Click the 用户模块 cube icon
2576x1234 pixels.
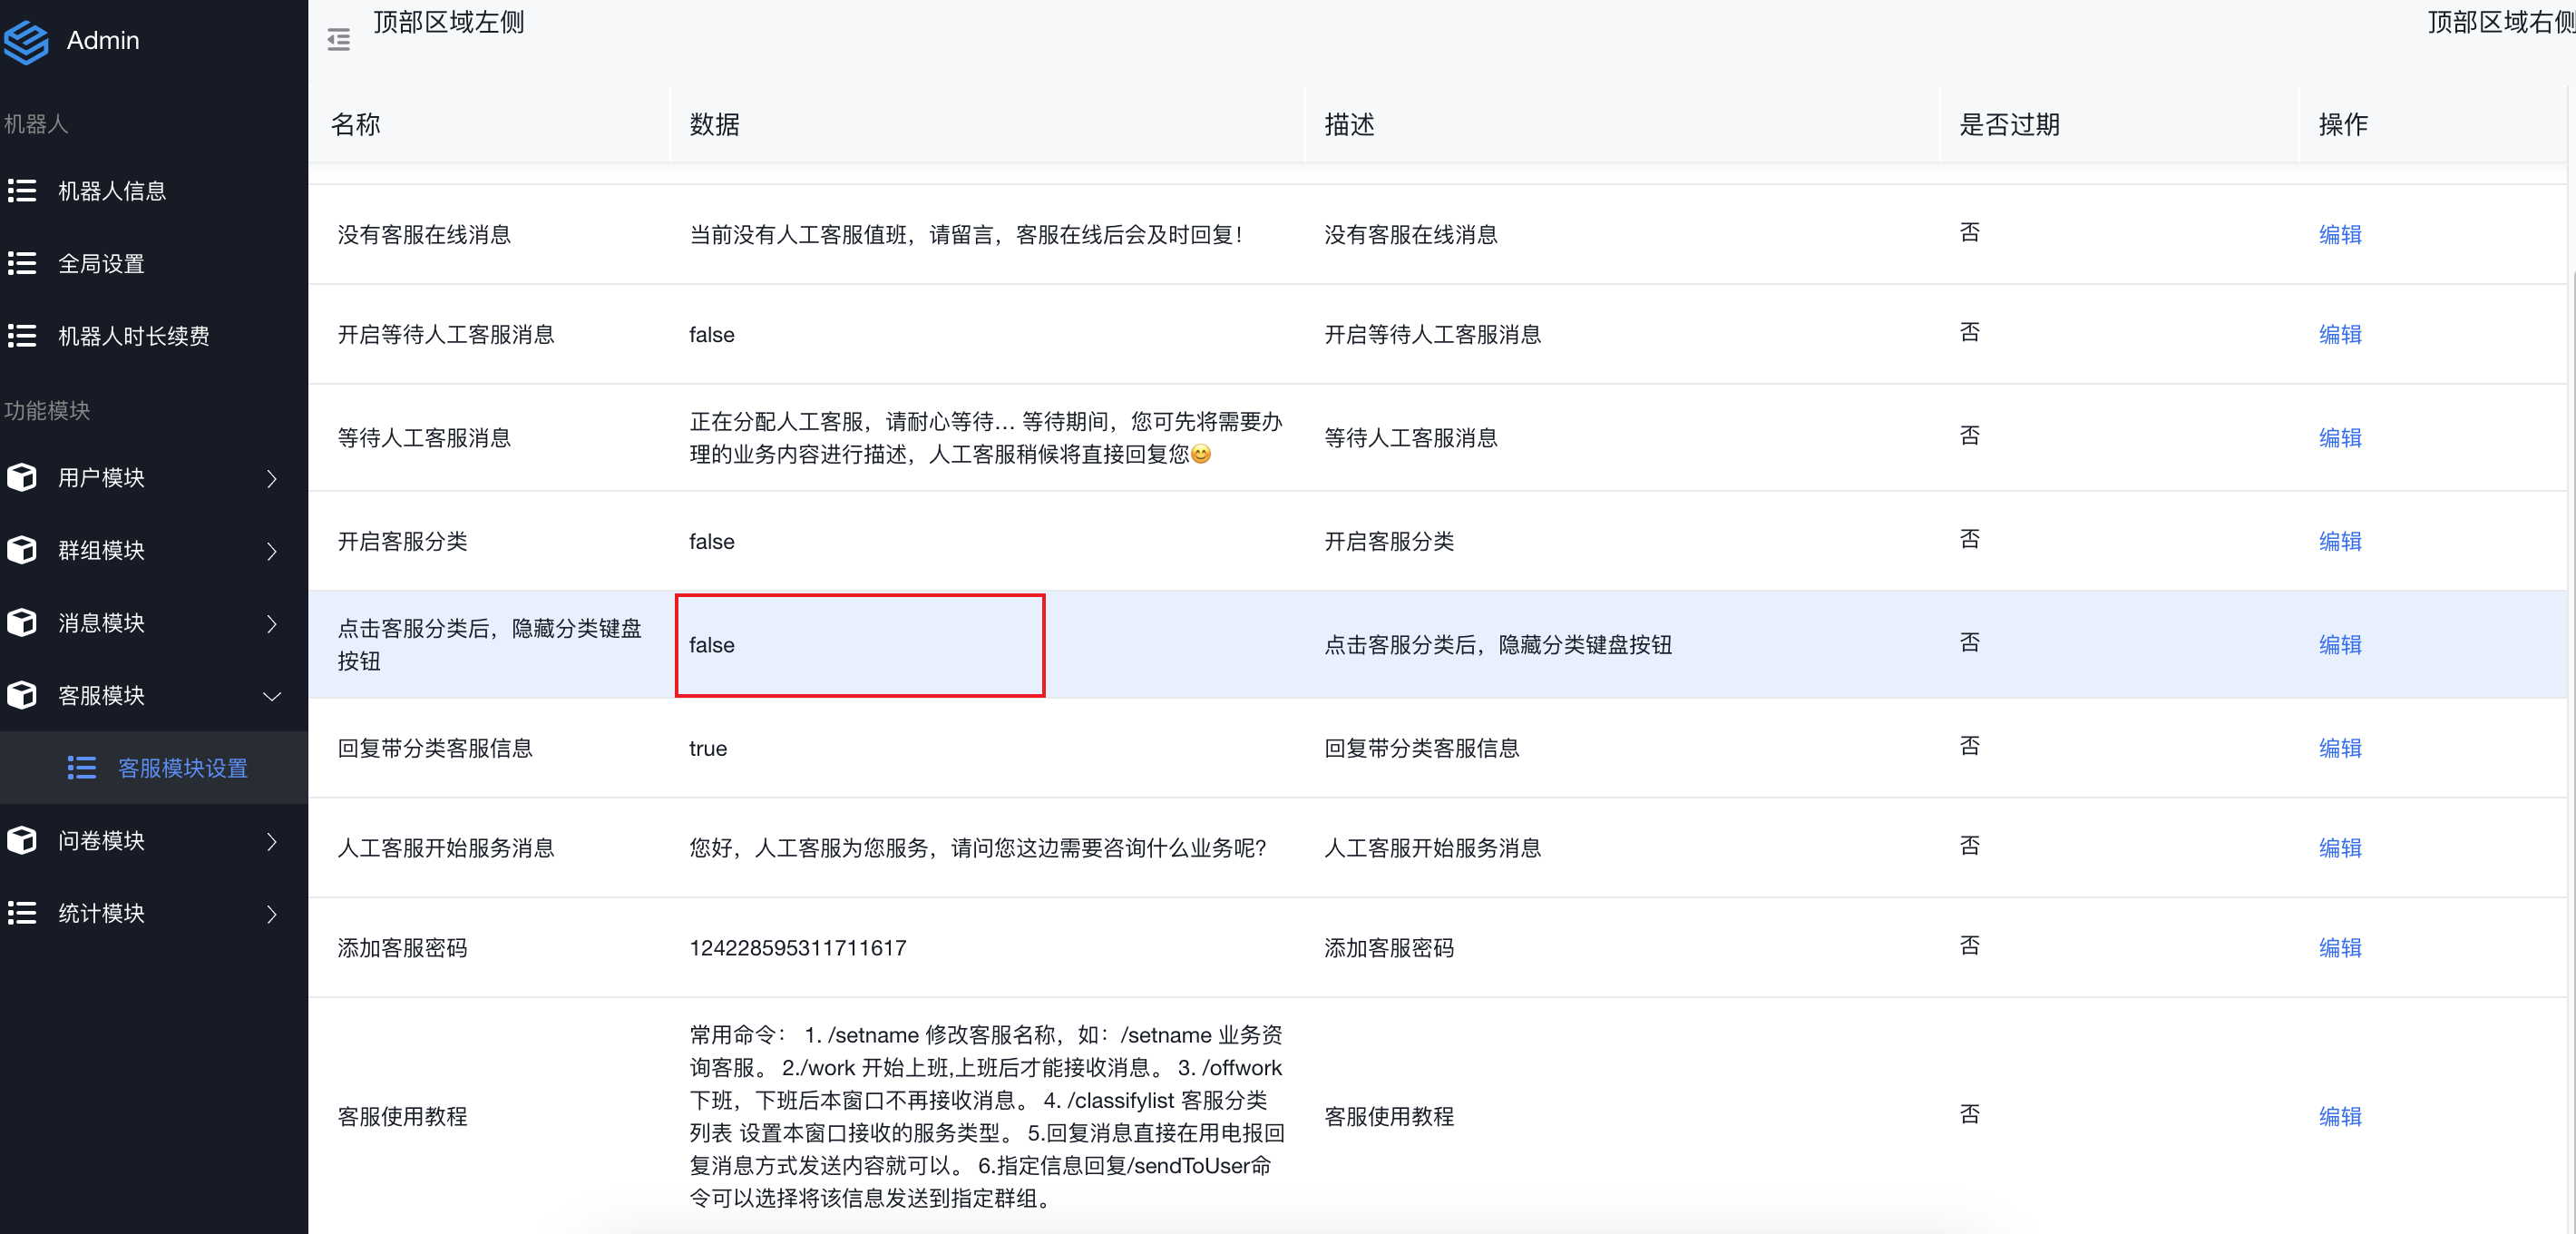(x=22, y=478)
